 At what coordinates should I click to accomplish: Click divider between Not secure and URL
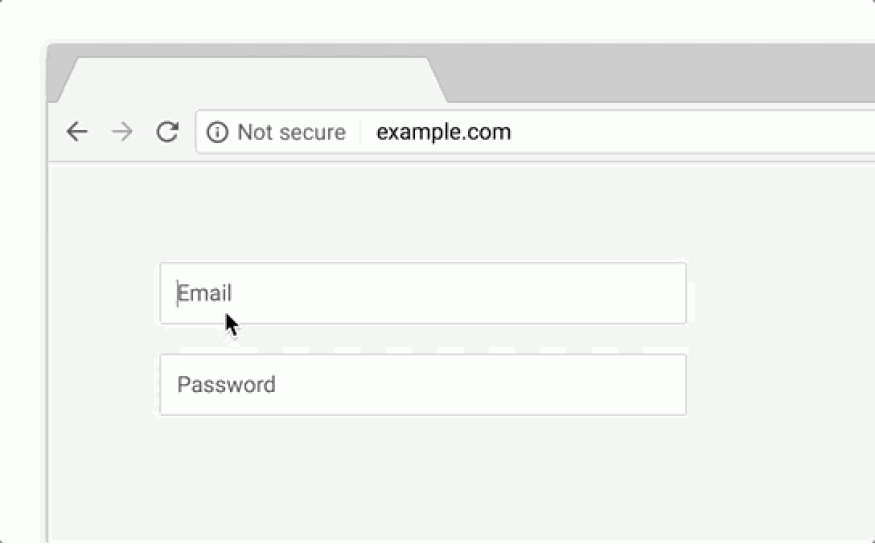pyautogui.click(x=361, y=132)
